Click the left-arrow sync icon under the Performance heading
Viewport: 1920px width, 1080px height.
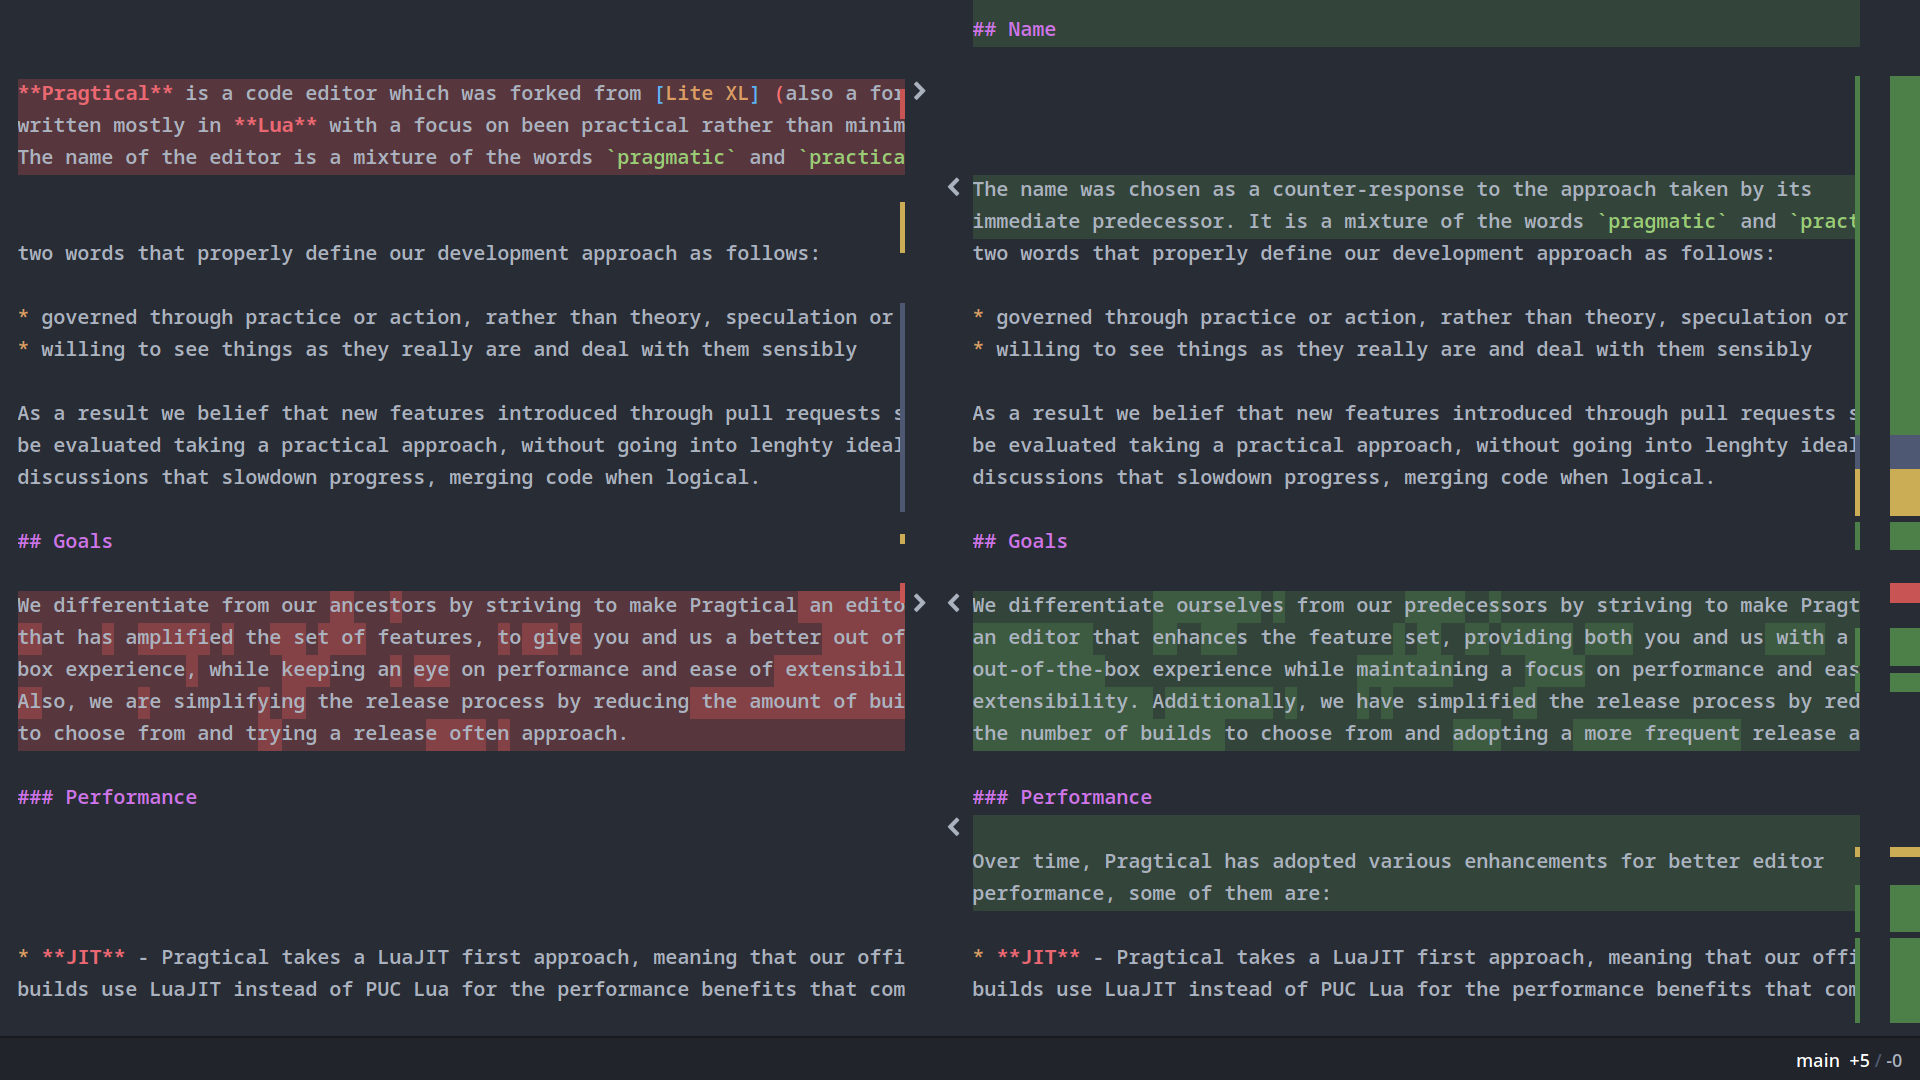(954, 828)
